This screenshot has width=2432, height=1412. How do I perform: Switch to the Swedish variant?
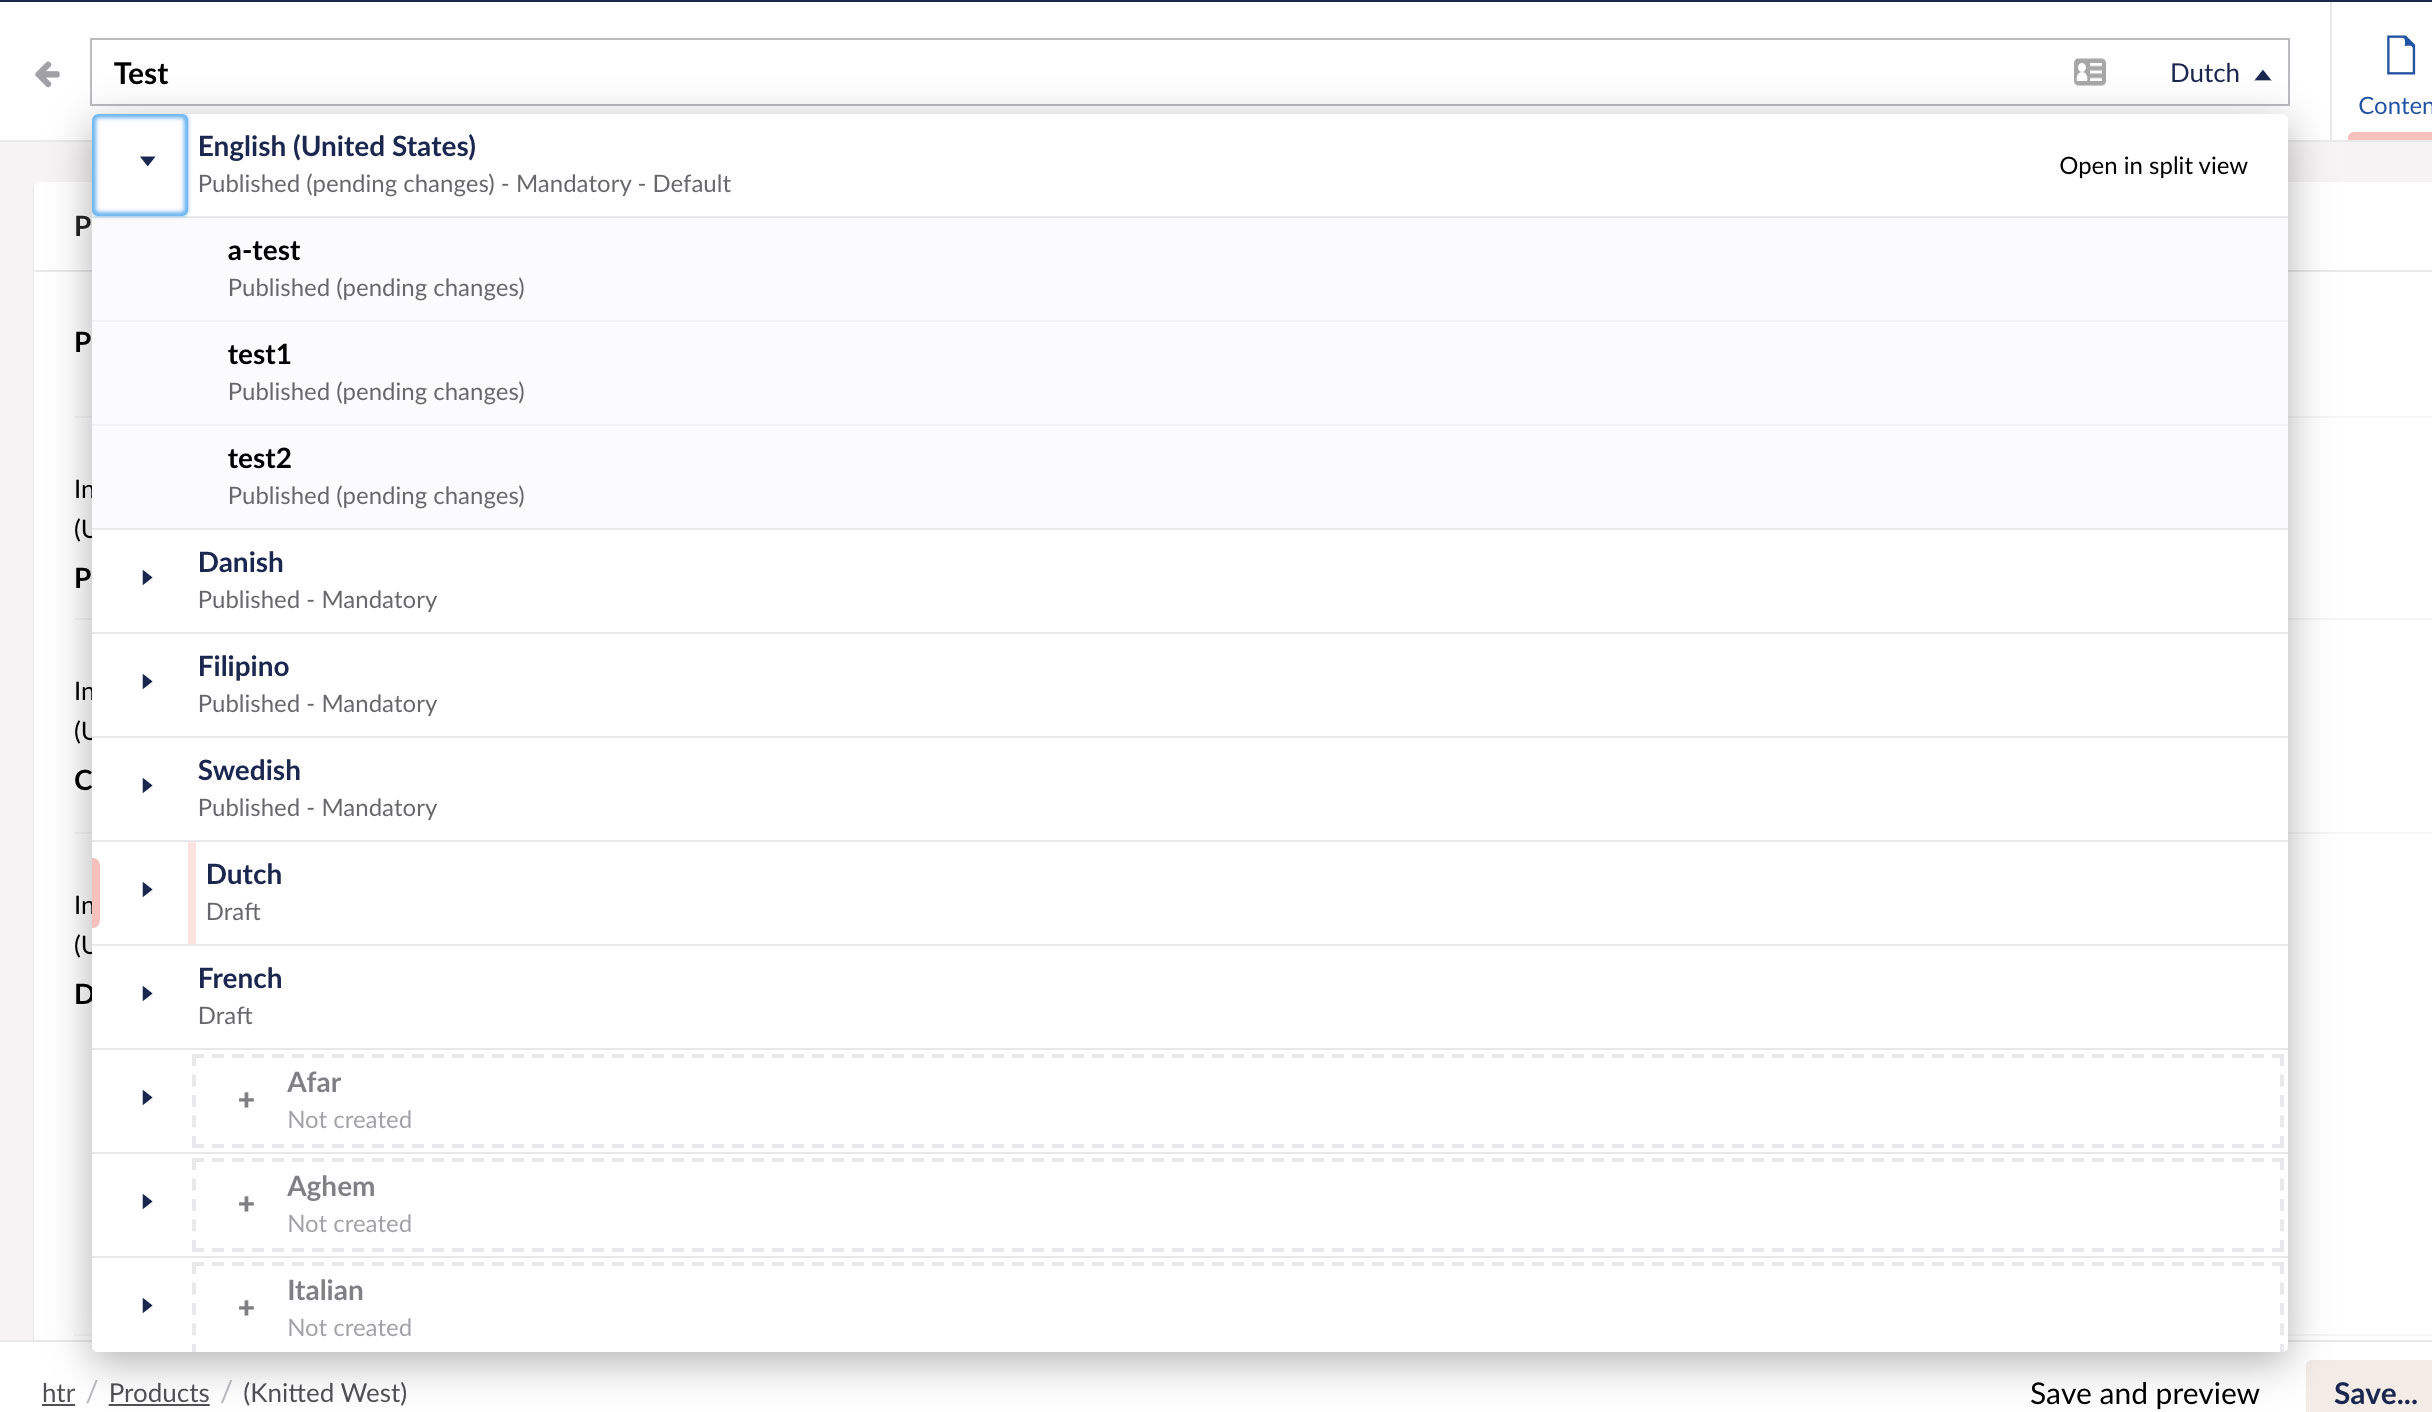(1238, 789)
